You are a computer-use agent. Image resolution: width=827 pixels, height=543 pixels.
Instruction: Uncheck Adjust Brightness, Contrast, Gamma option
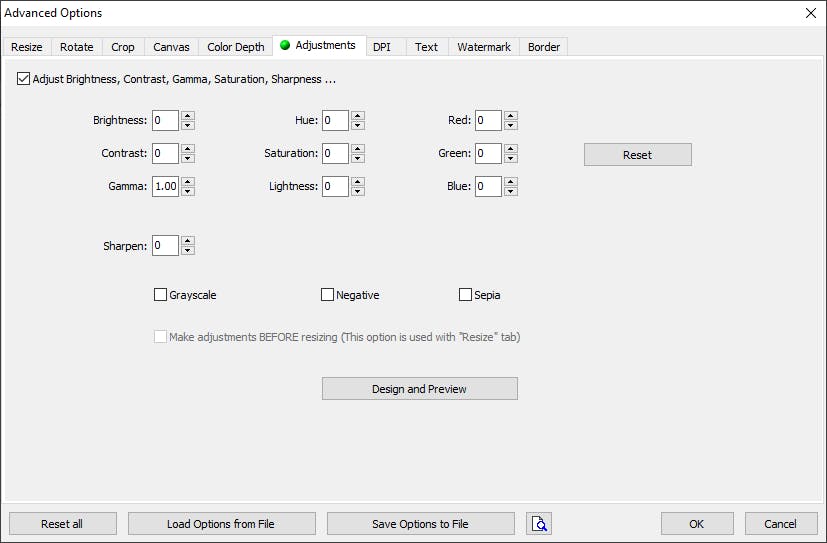pos(24,78)
